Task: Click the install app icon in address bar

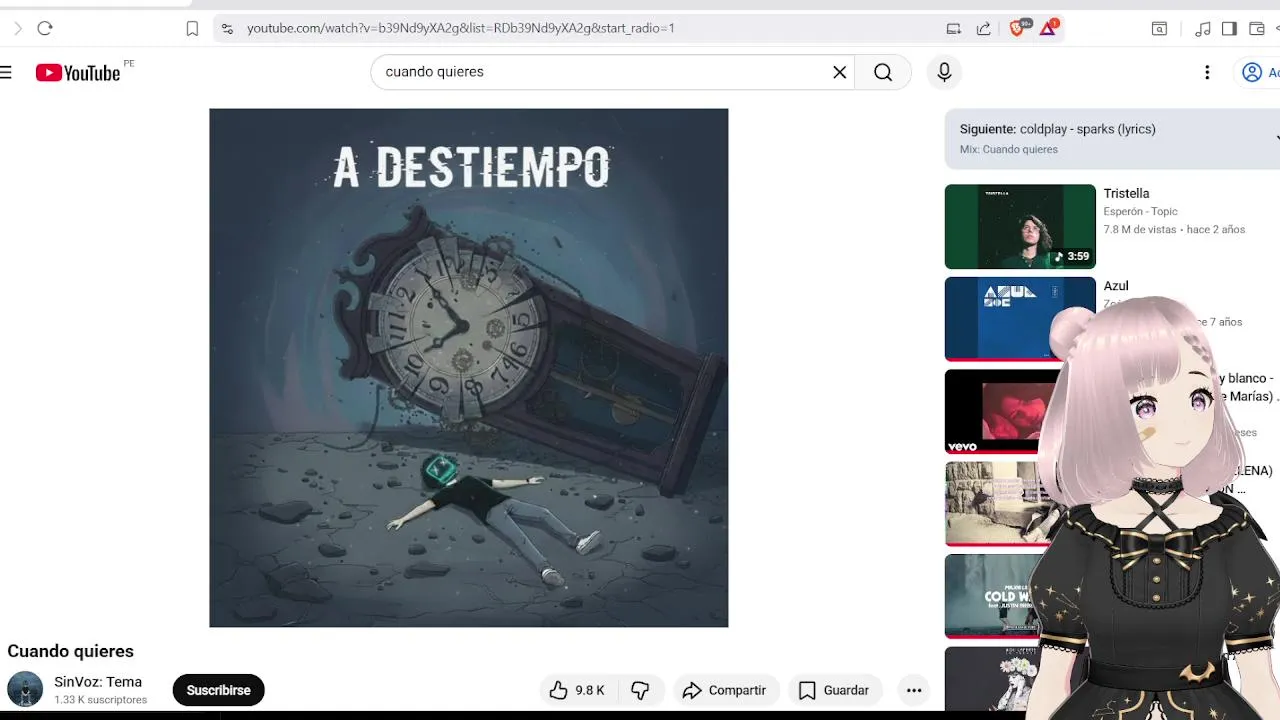Action: tap(954, 29)
